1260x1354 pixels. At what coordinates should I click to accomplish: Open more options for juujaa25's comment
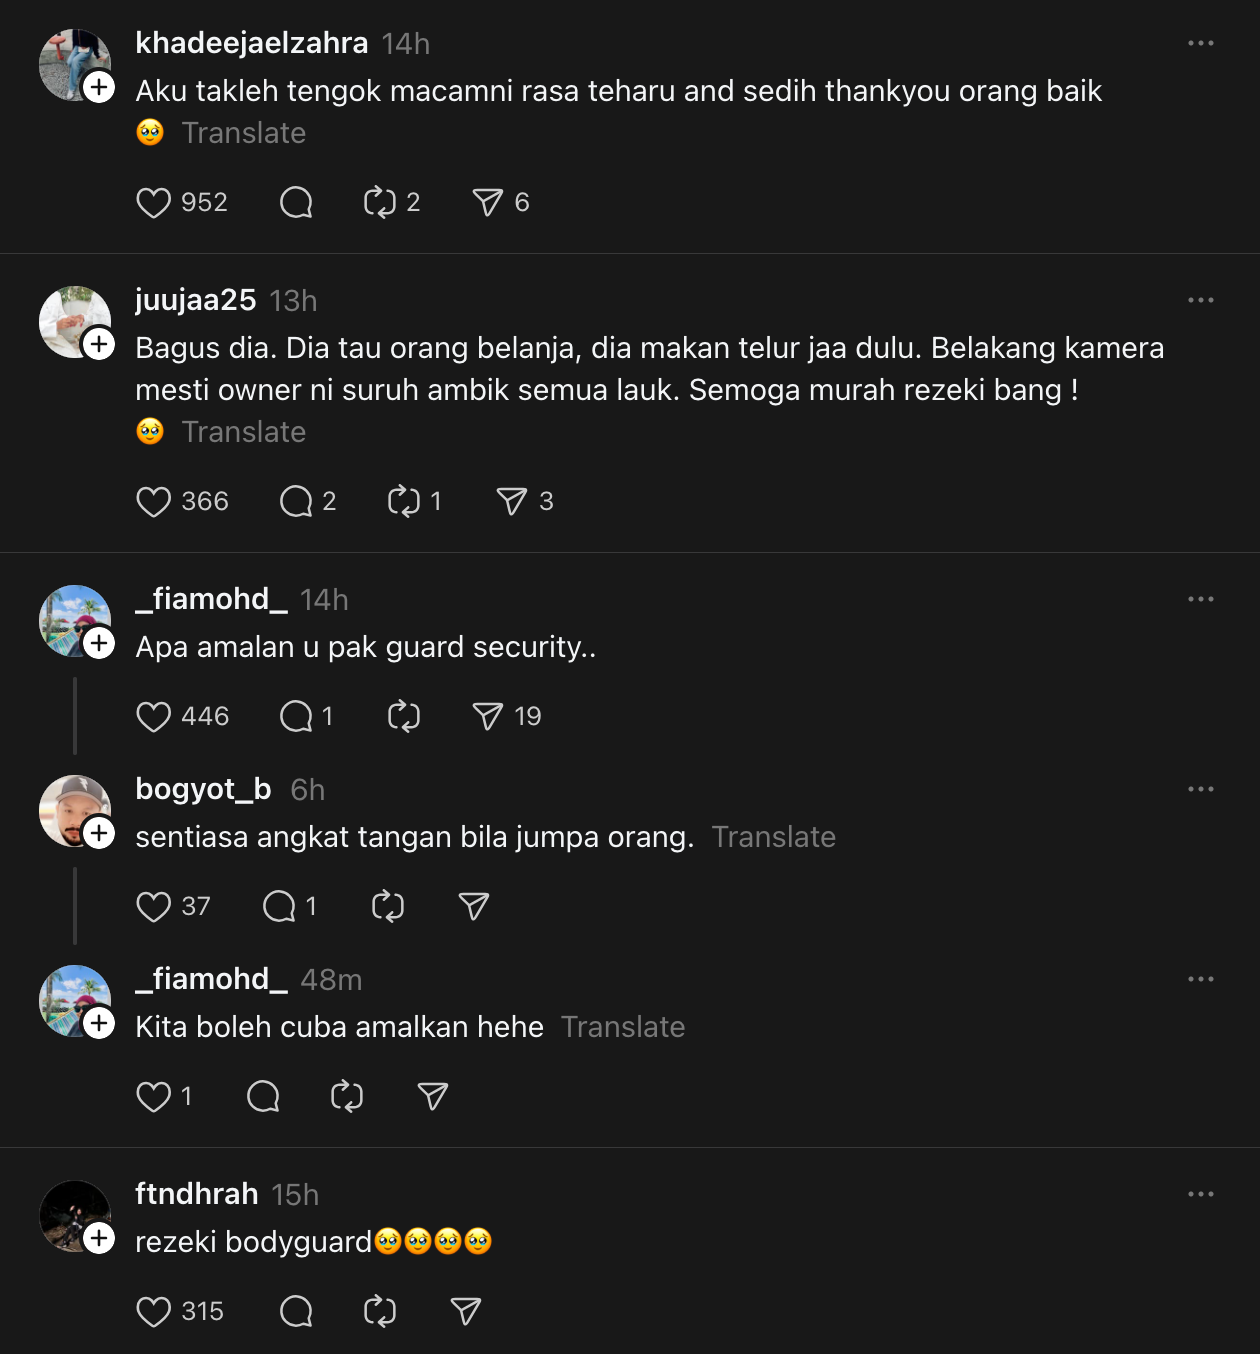point(1200,301)
